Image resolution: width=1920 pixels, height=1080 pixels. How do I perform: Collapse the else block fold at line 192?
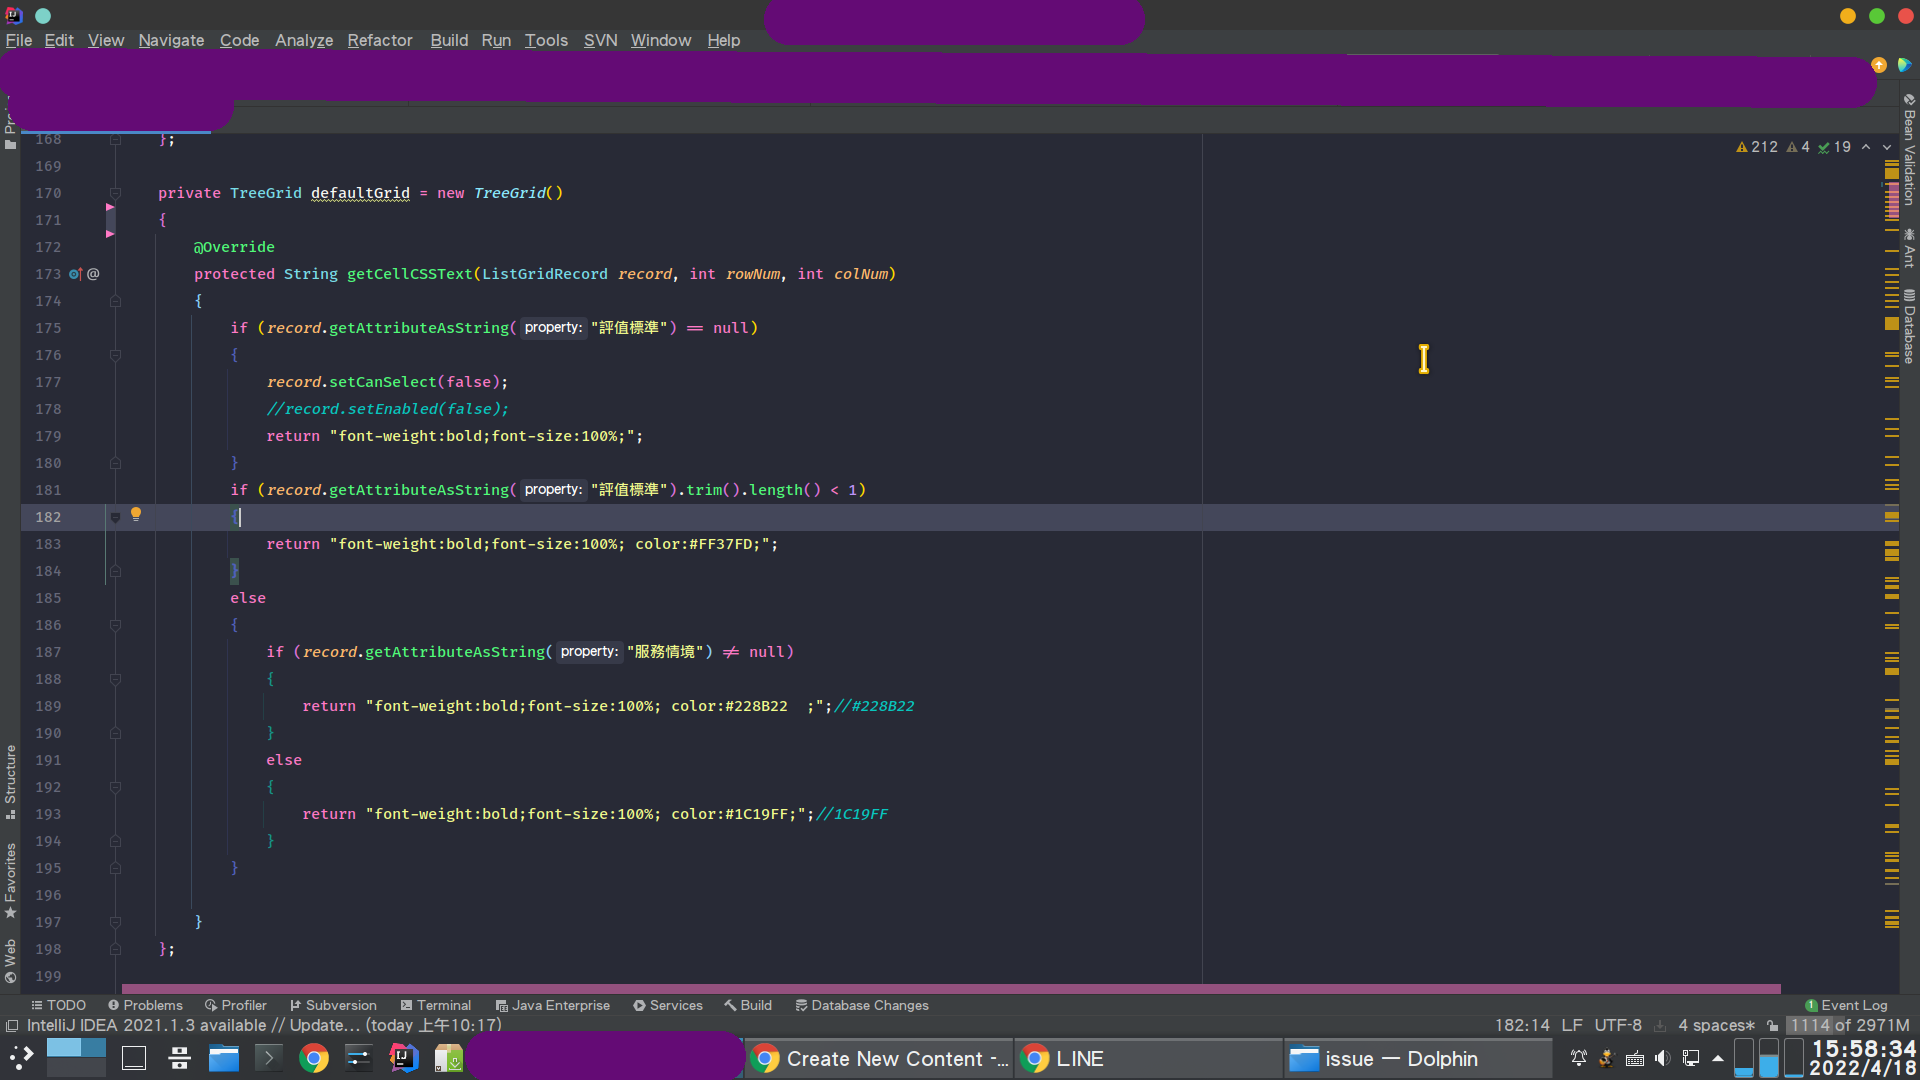tap(115, 787)
